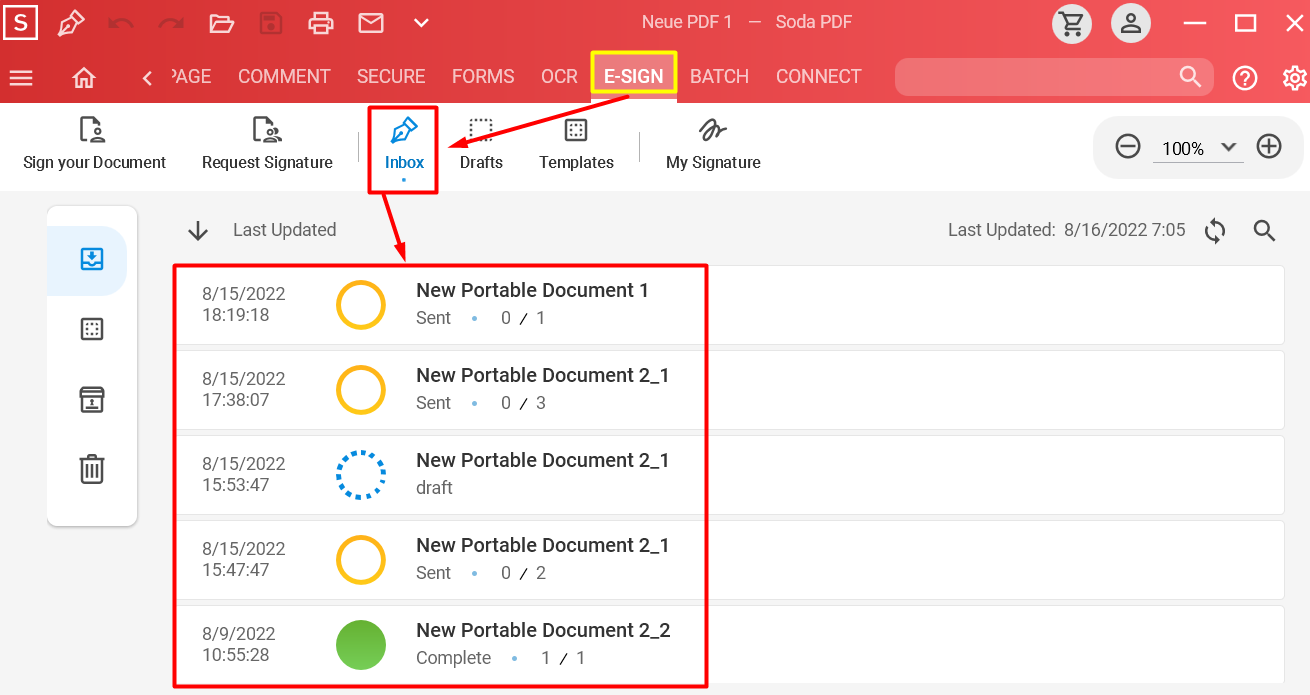The width and height of the screenshot is (1310, 695).
Task: Switch to the SECURE tab
Action: [391, 77]
